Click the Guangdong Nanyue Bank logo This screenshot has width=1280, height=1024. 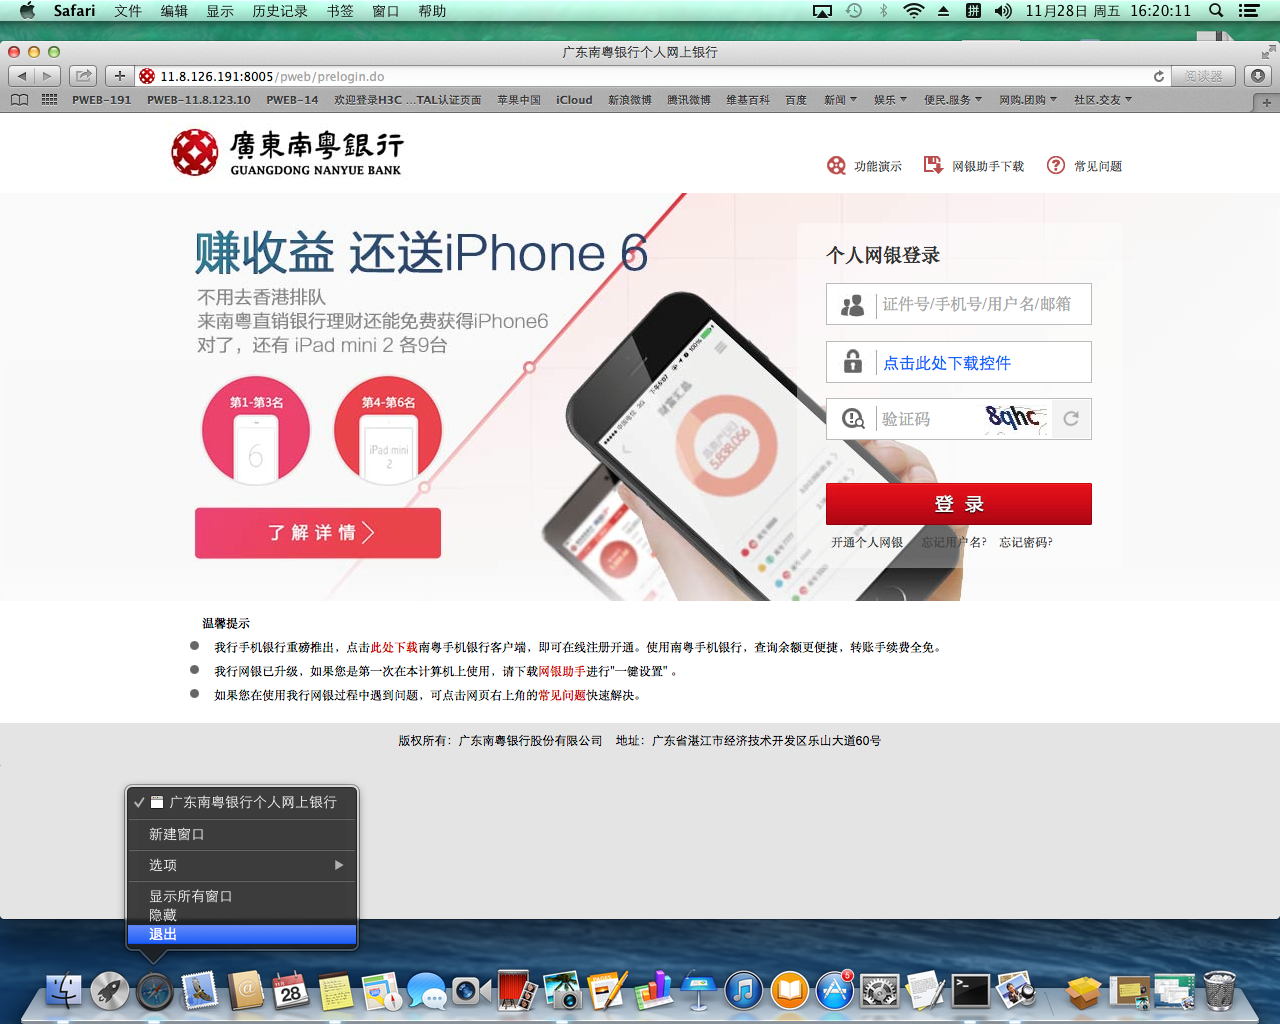click(x=288, y=153)
